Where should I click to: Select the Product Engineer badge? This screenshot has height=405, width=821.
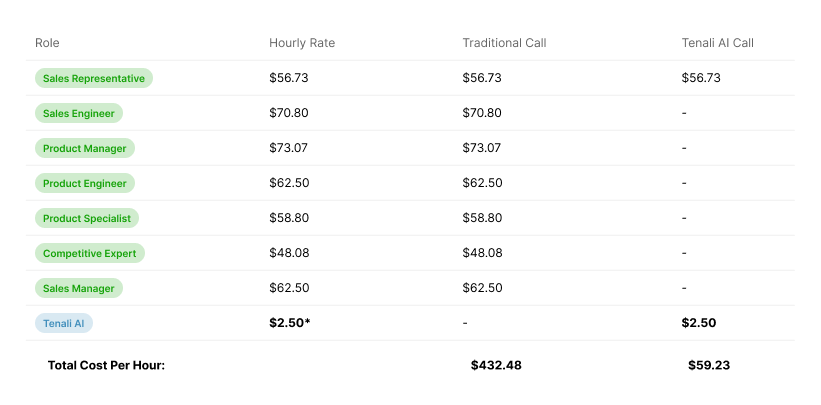tap(84, 183)
